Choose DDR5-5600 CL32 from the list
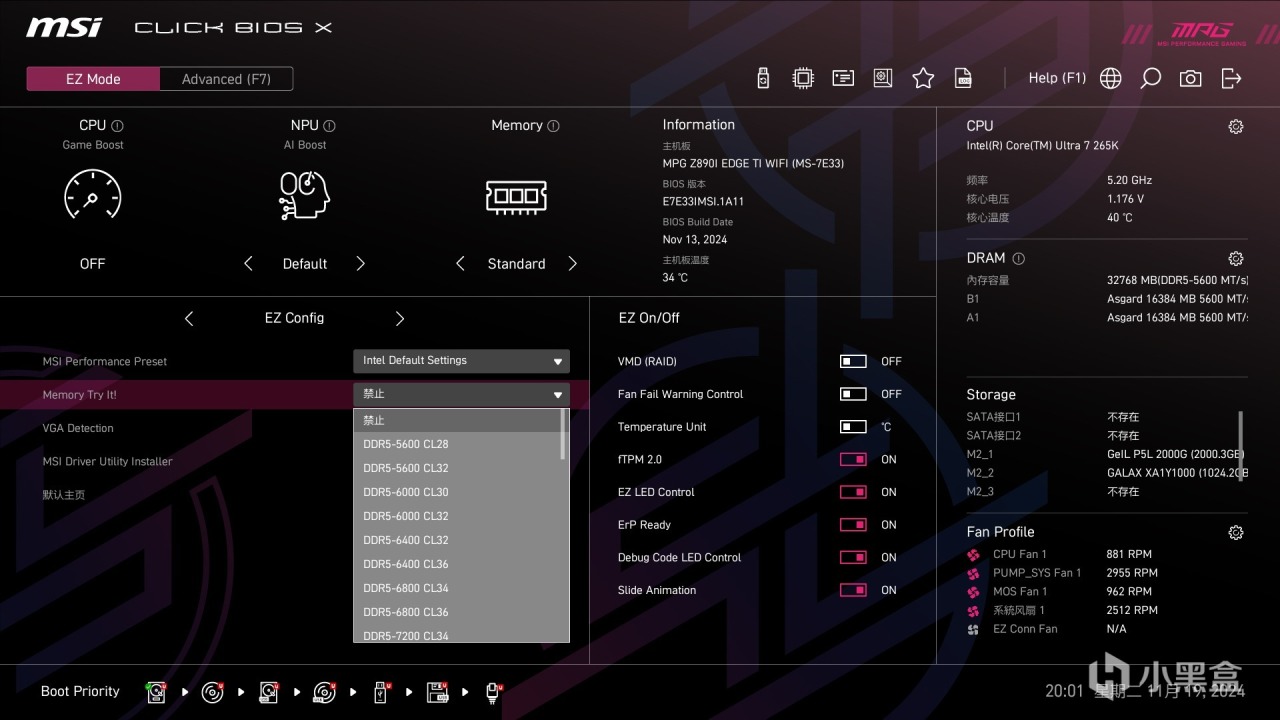The height and width of the screenshot is (720, 1280). (x=457, y=468)
